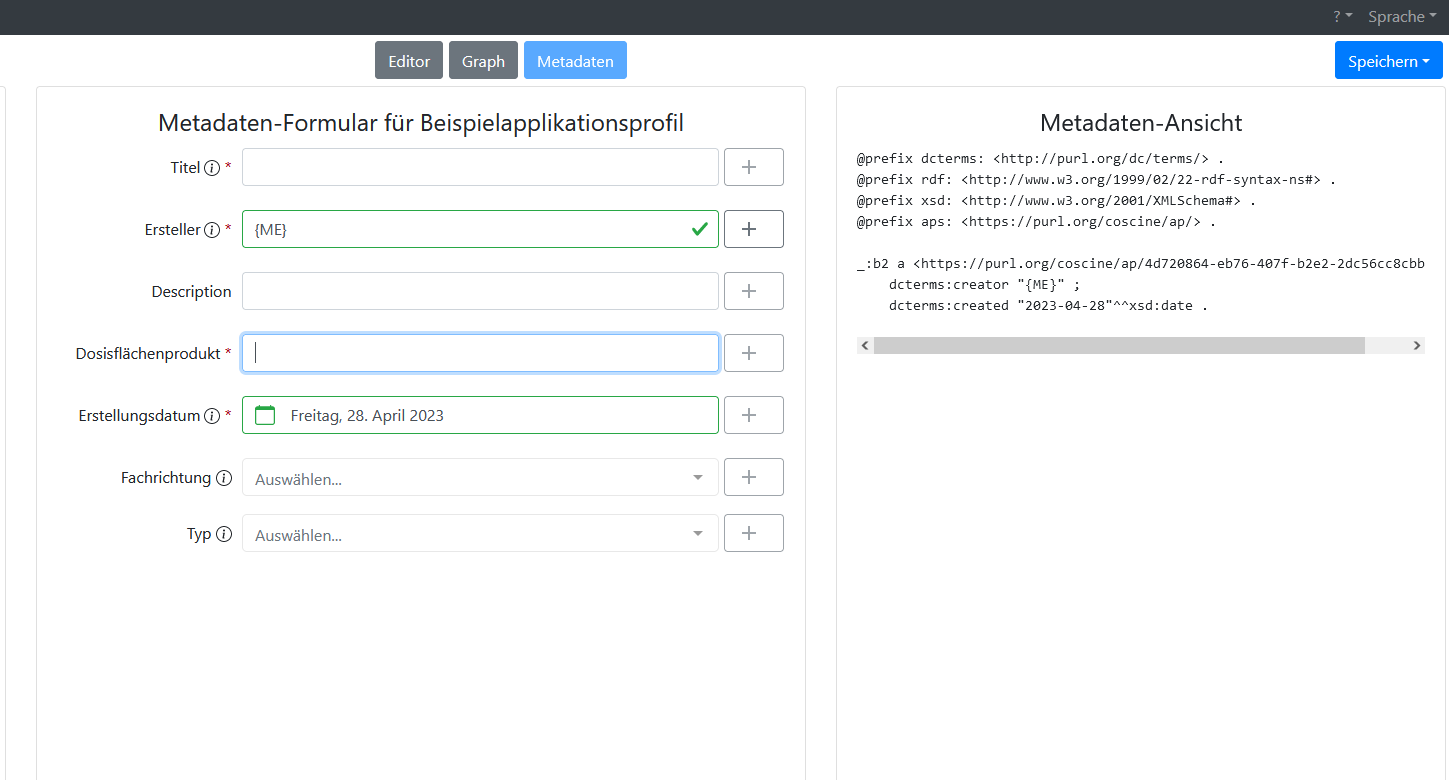
Task: Click the right arrow of the Metadaten-Ansicht scrollbar
Action: pos(1416,345)
